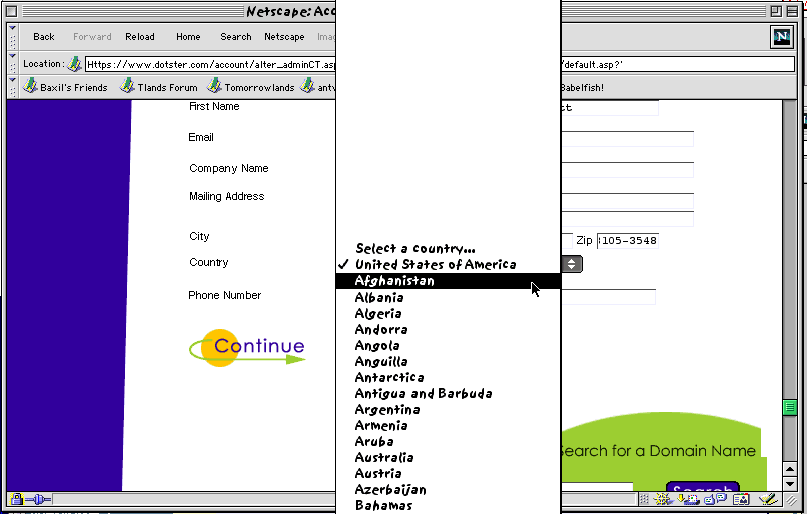Click the security padlock icon in status bar
This screenshot has width=807, height=514.
[16, 499]
